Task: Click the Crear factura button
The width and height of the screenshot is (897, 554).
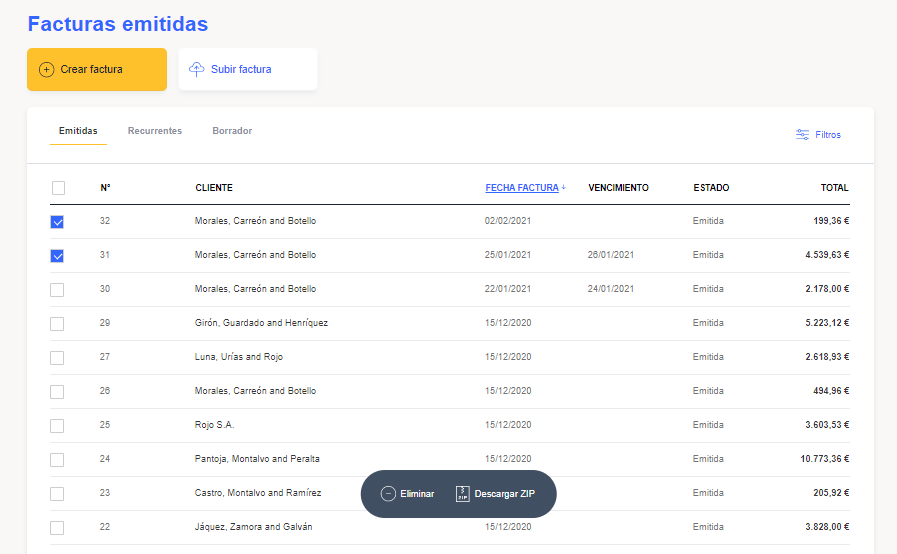Action: pos(97,69)
